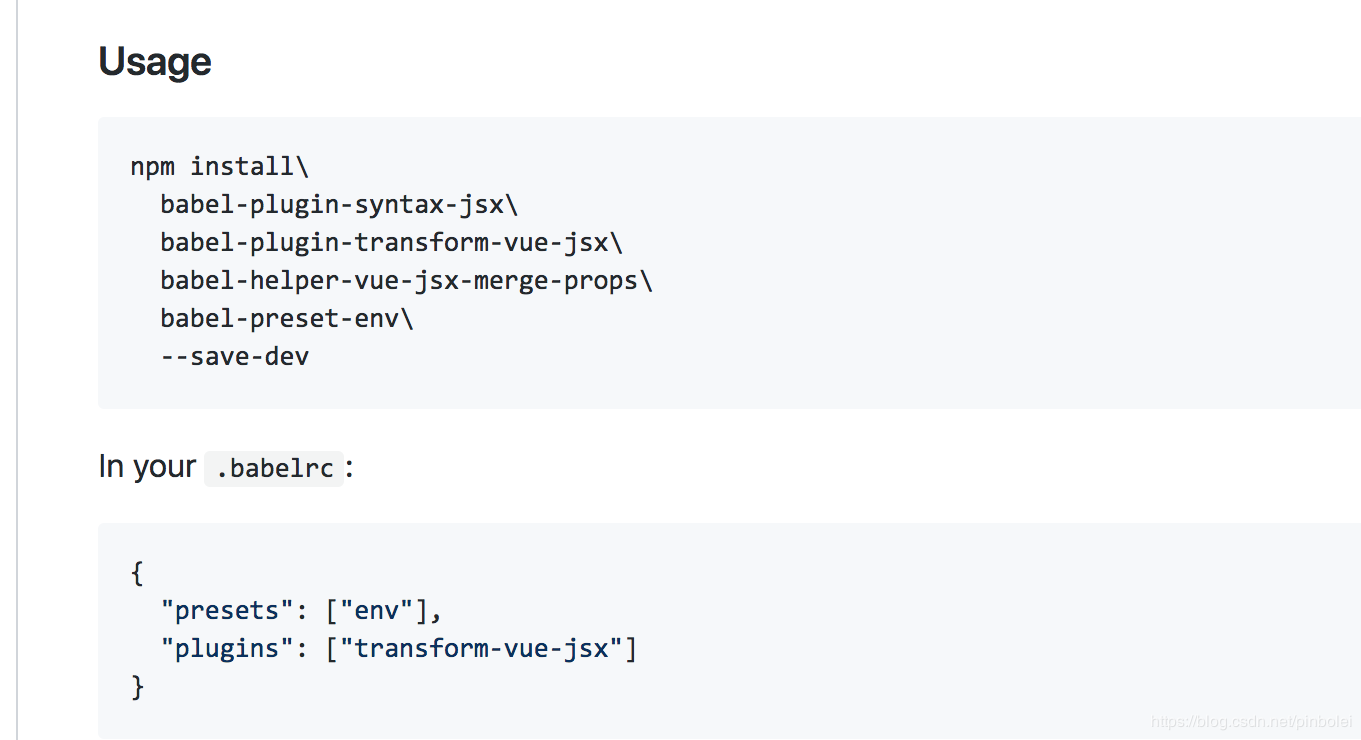Click babel-helper-vue-jsx-merge-props package name
Viewport: 1361px width, 740px height.
pyautogui.click(x=399, y=281)
